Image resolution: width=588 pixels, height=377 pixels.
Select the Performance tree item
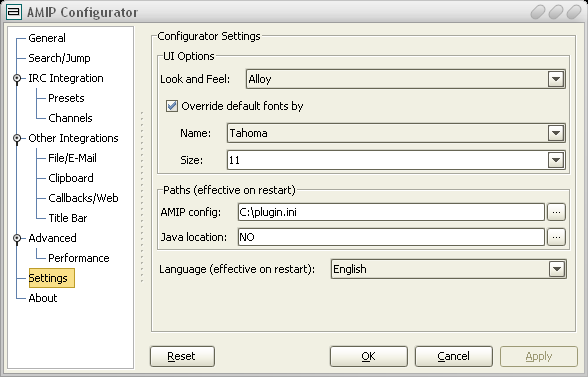click(79, 258)
